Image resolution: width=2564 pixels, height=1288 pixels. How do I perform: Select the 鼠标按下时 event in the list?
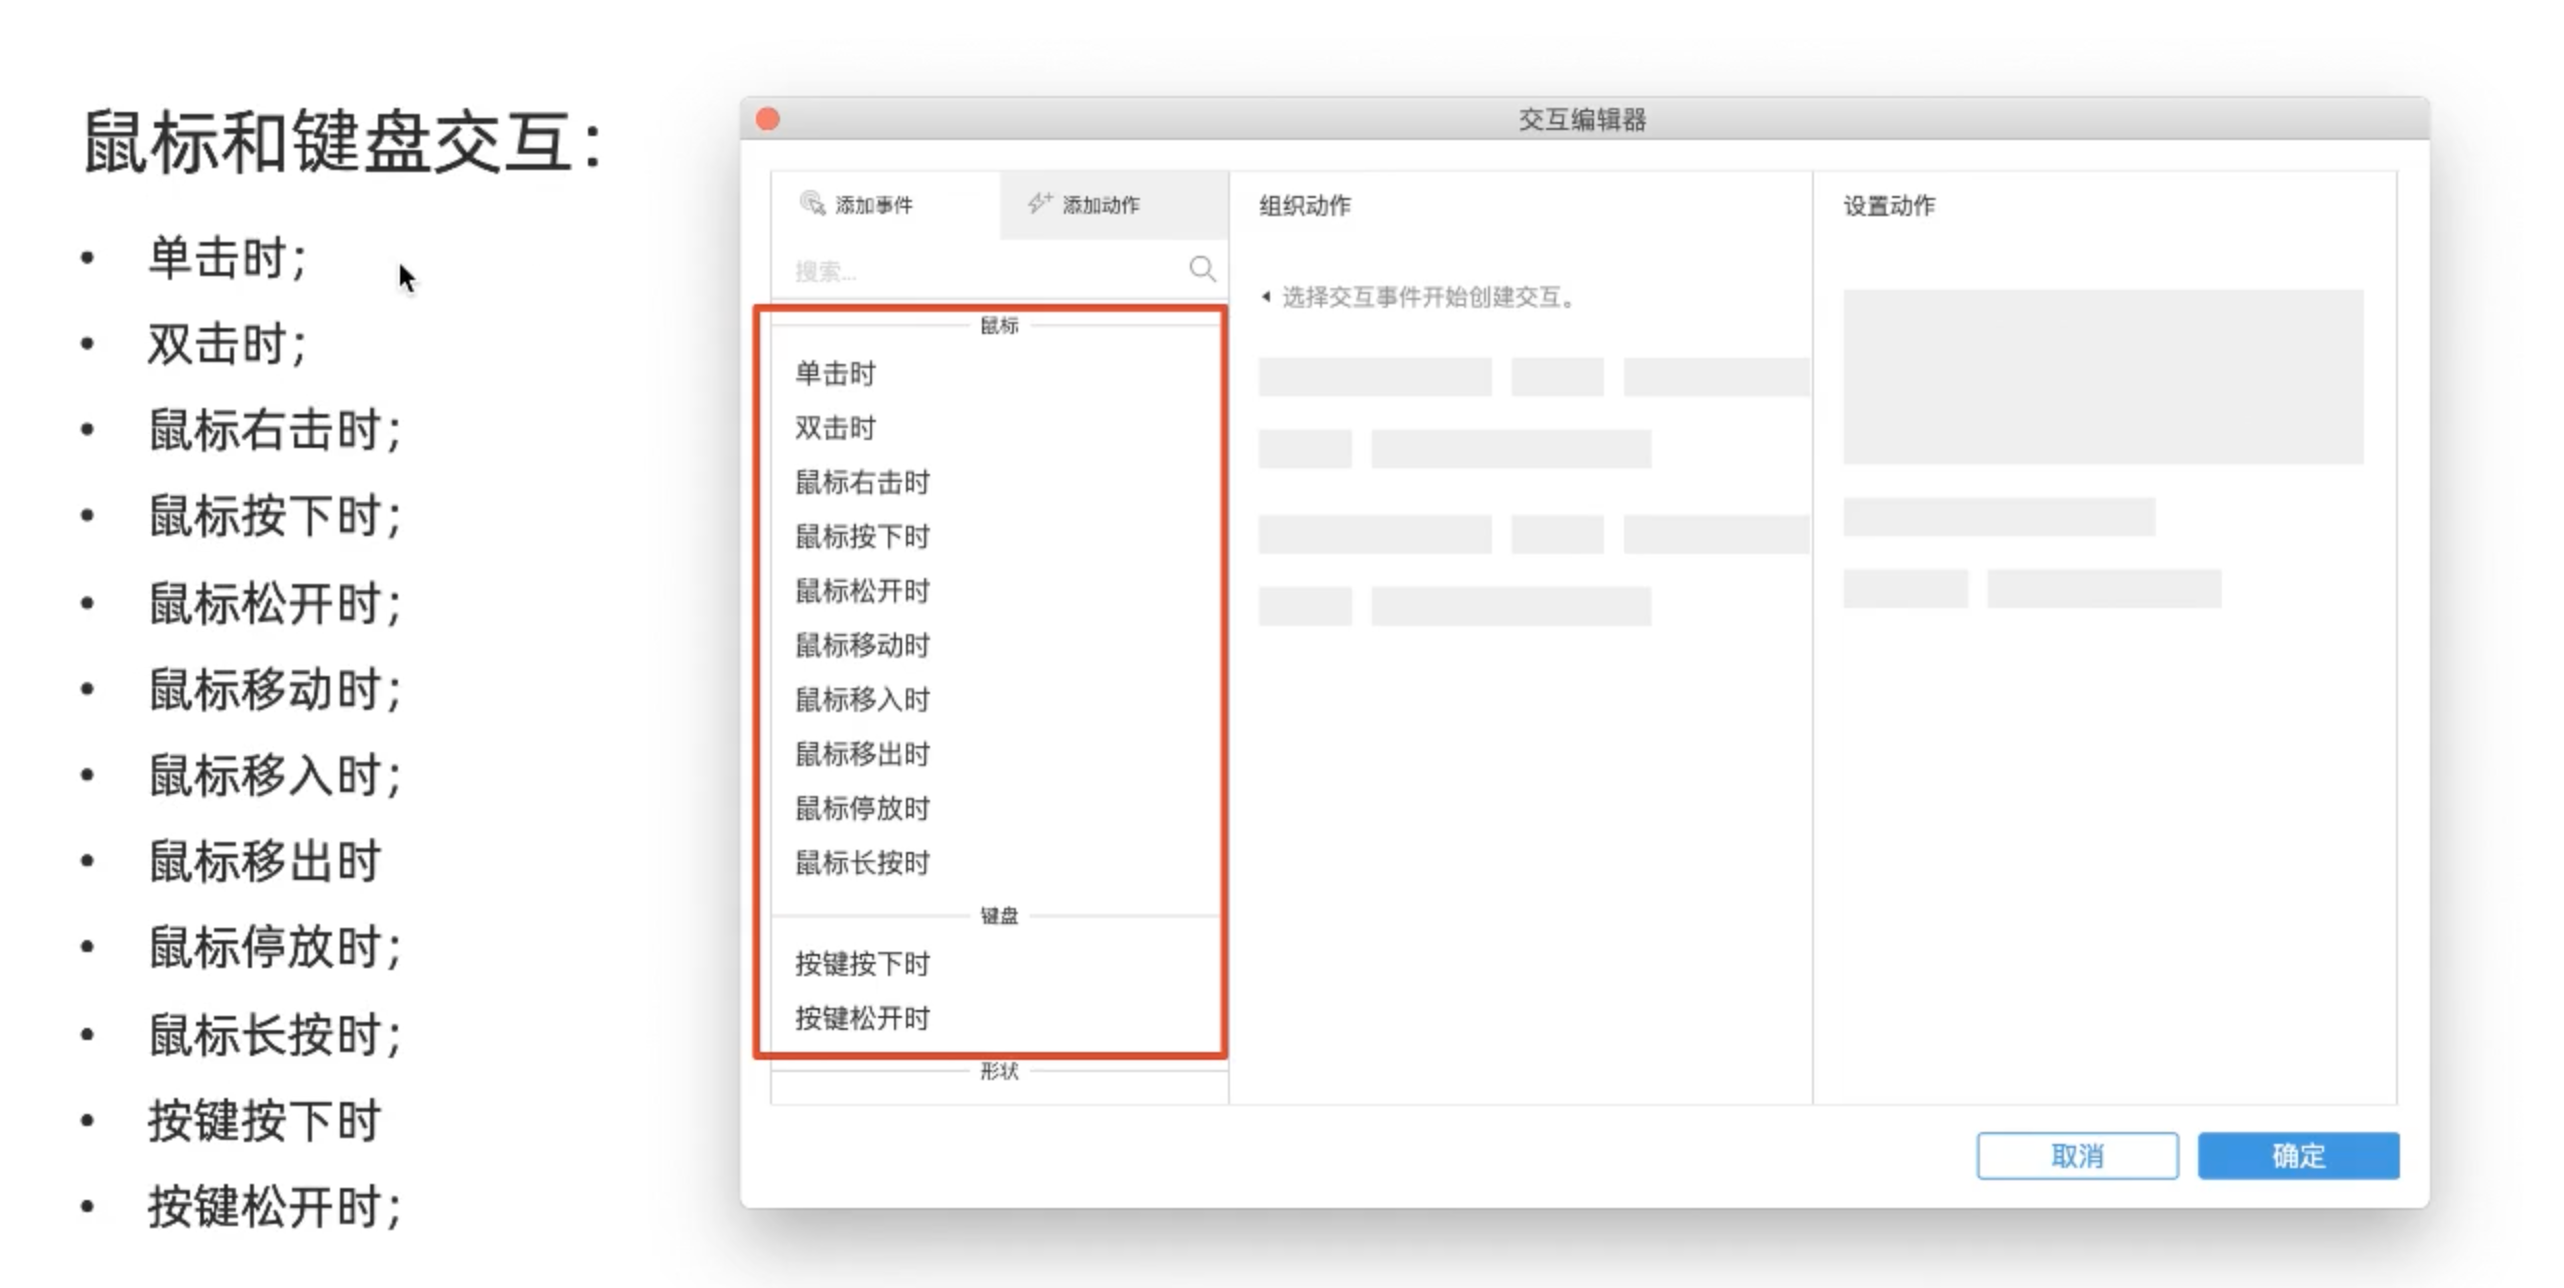998,537
